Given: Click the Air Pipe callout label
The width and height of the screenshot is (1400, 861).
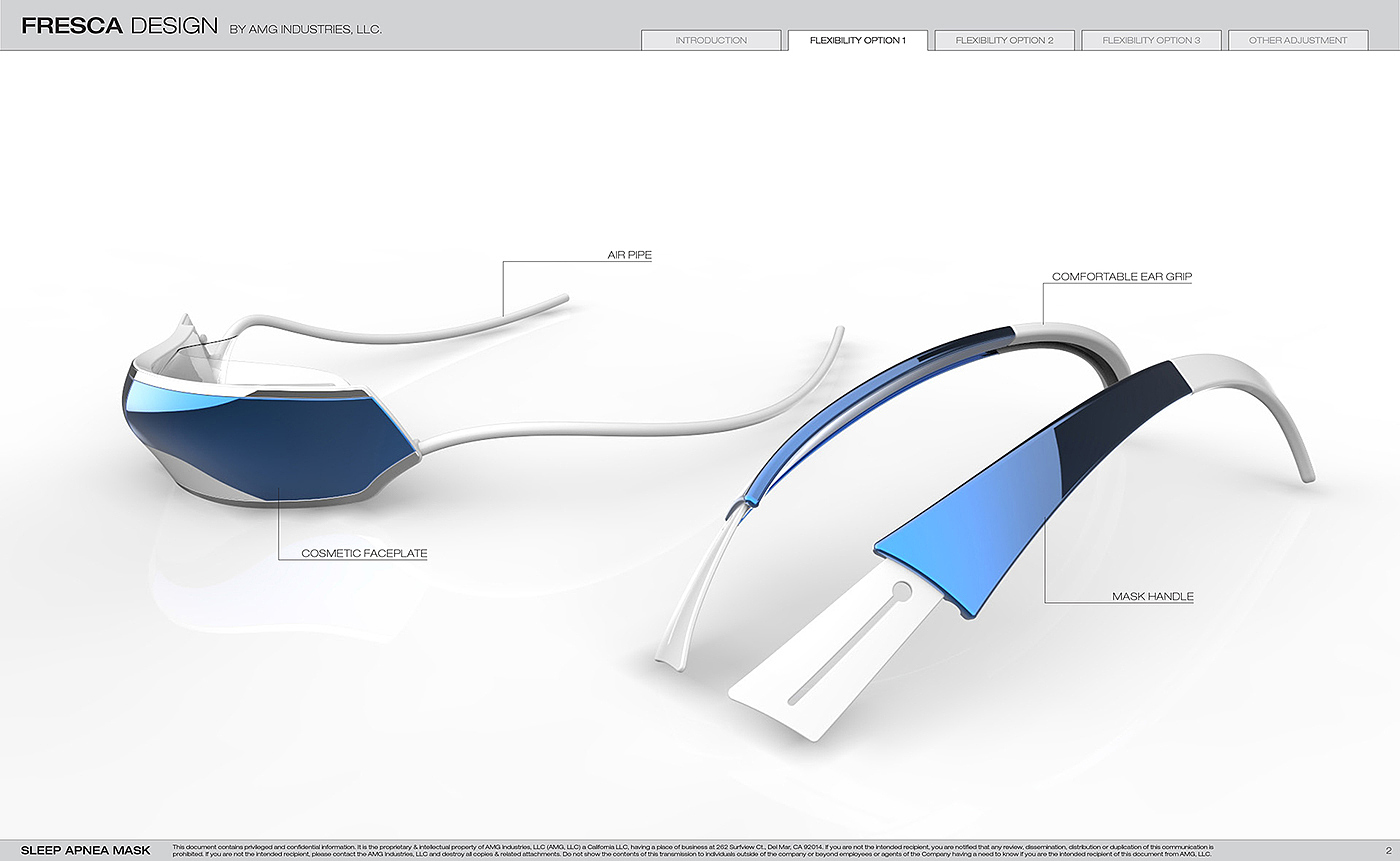Looking at the screenshot, I should coord(629,256).
